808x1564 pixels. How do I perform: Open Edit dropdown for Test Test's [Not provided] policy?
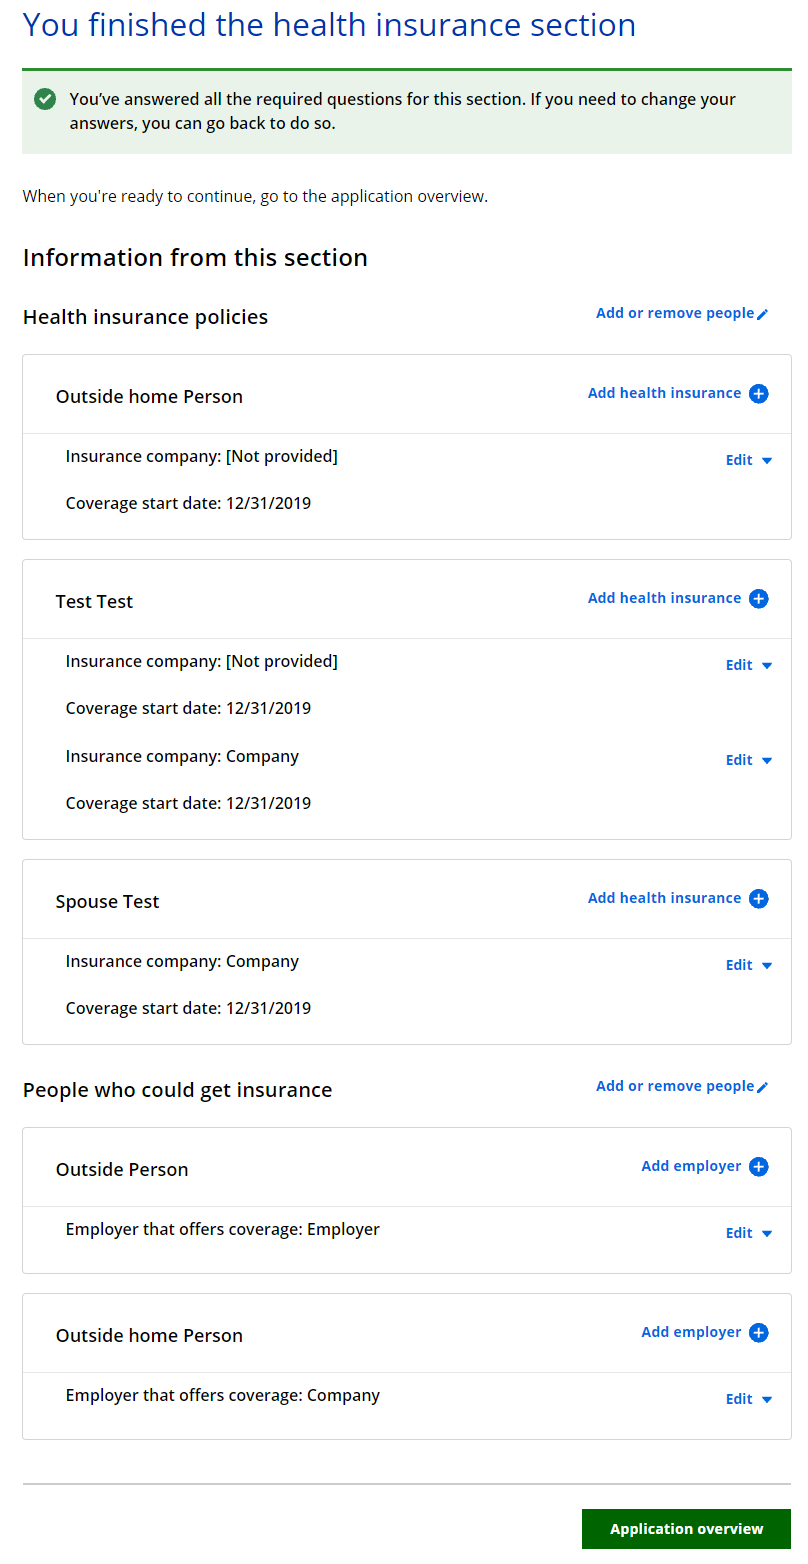tap(749, 666)
